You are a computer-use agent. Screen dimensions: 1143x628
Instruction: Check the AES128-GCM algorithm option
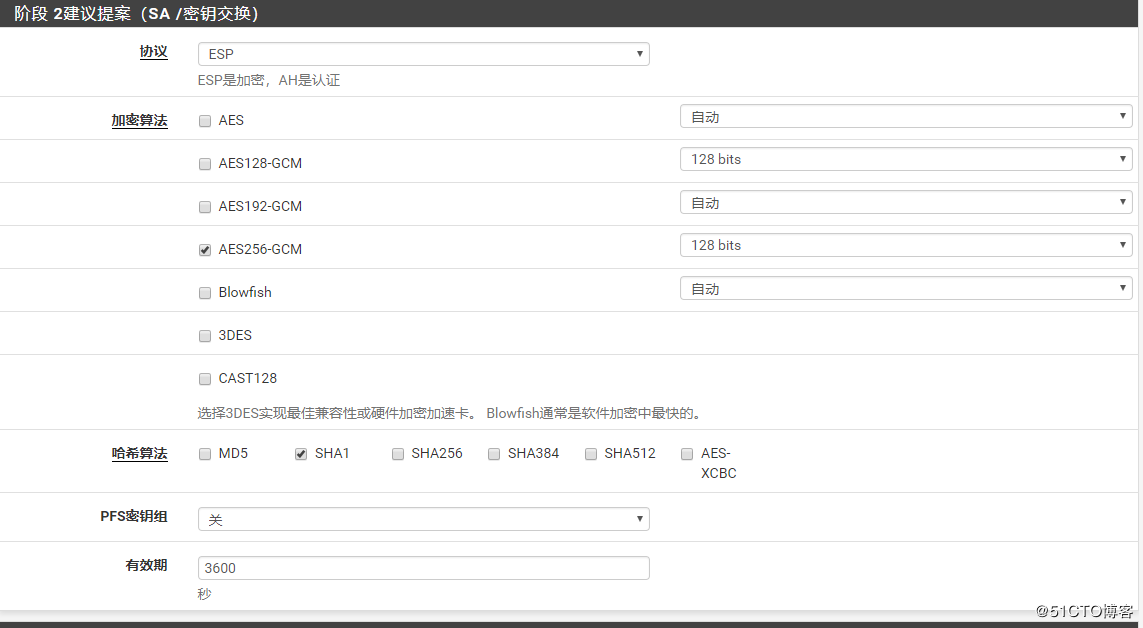tap(205, 164)
